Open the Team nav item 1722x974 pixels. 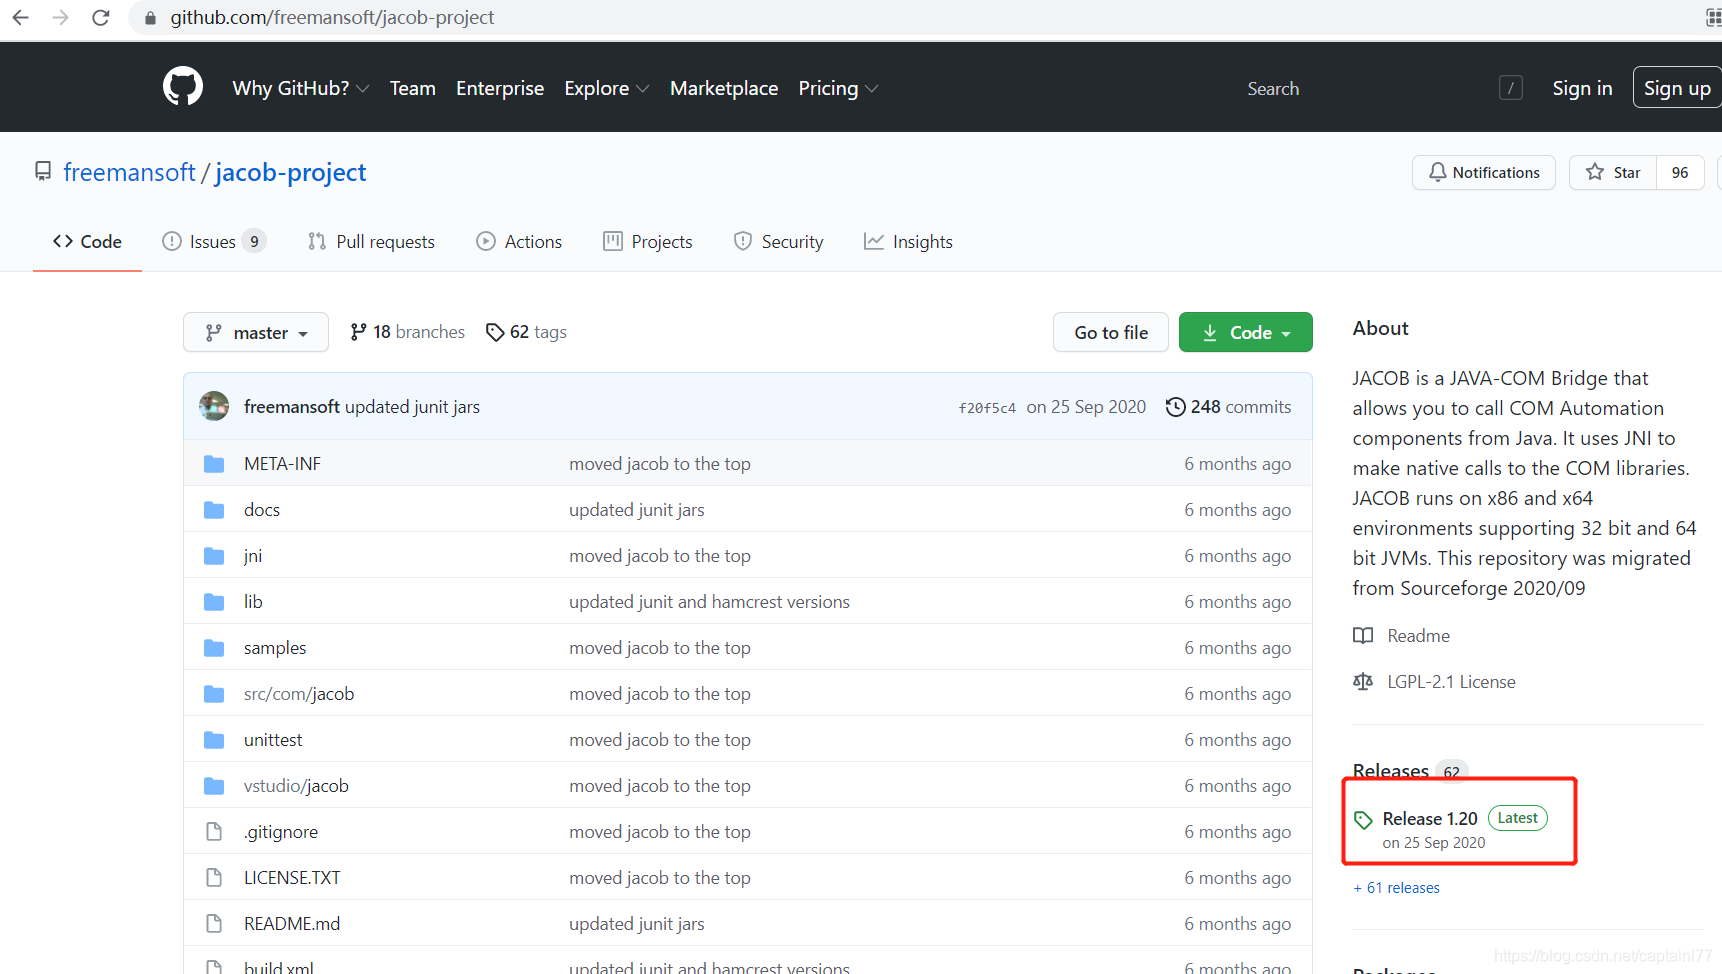(x=413, y=88)
